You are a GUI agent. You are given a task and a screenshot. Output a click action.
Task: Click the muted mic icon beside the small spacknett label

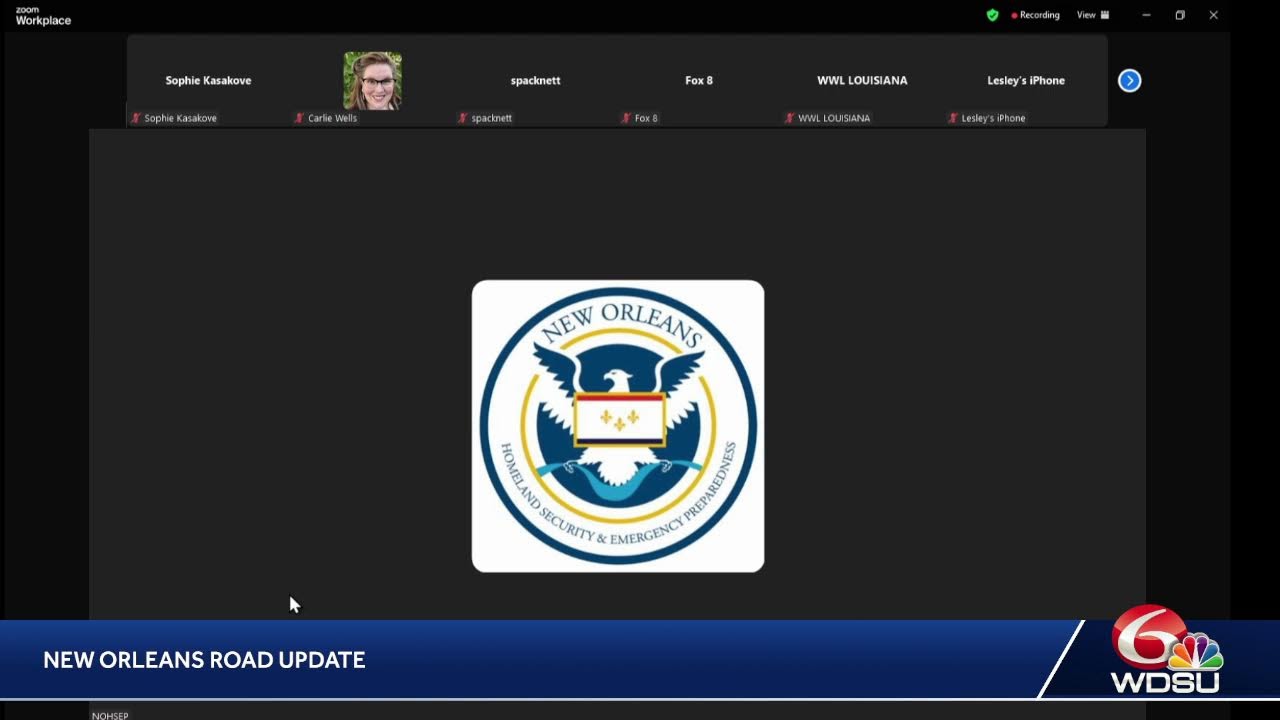(463, 118)
